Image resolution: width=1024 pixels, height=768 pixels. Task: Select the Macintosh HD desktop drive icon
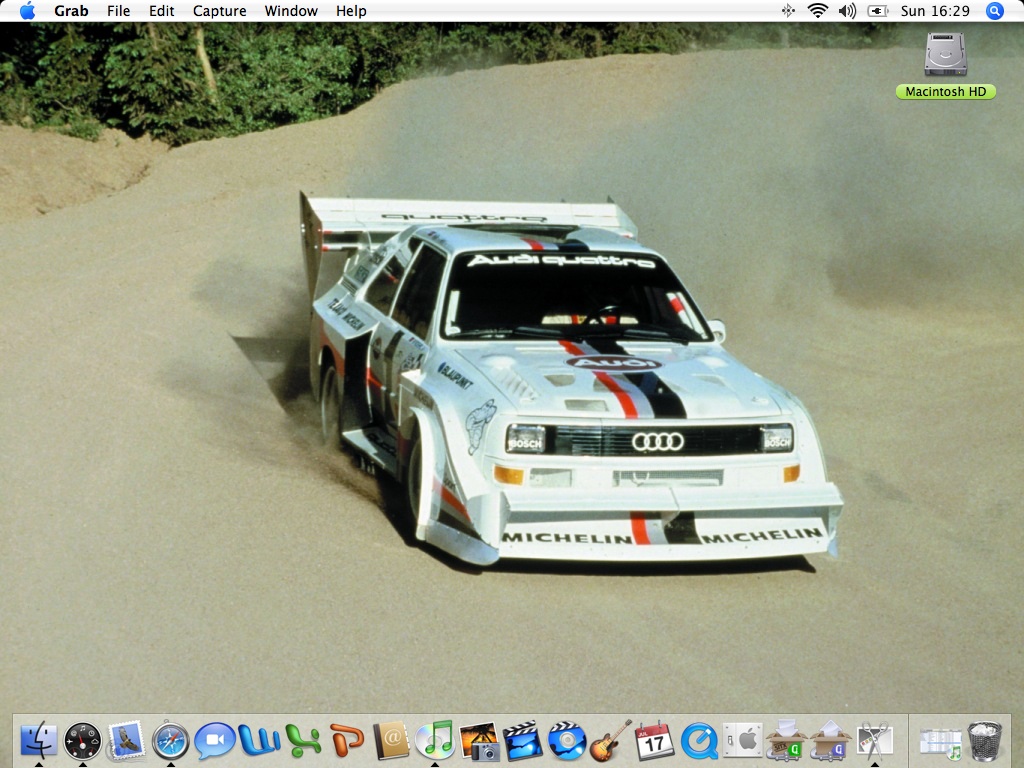(x=946, y=54)
